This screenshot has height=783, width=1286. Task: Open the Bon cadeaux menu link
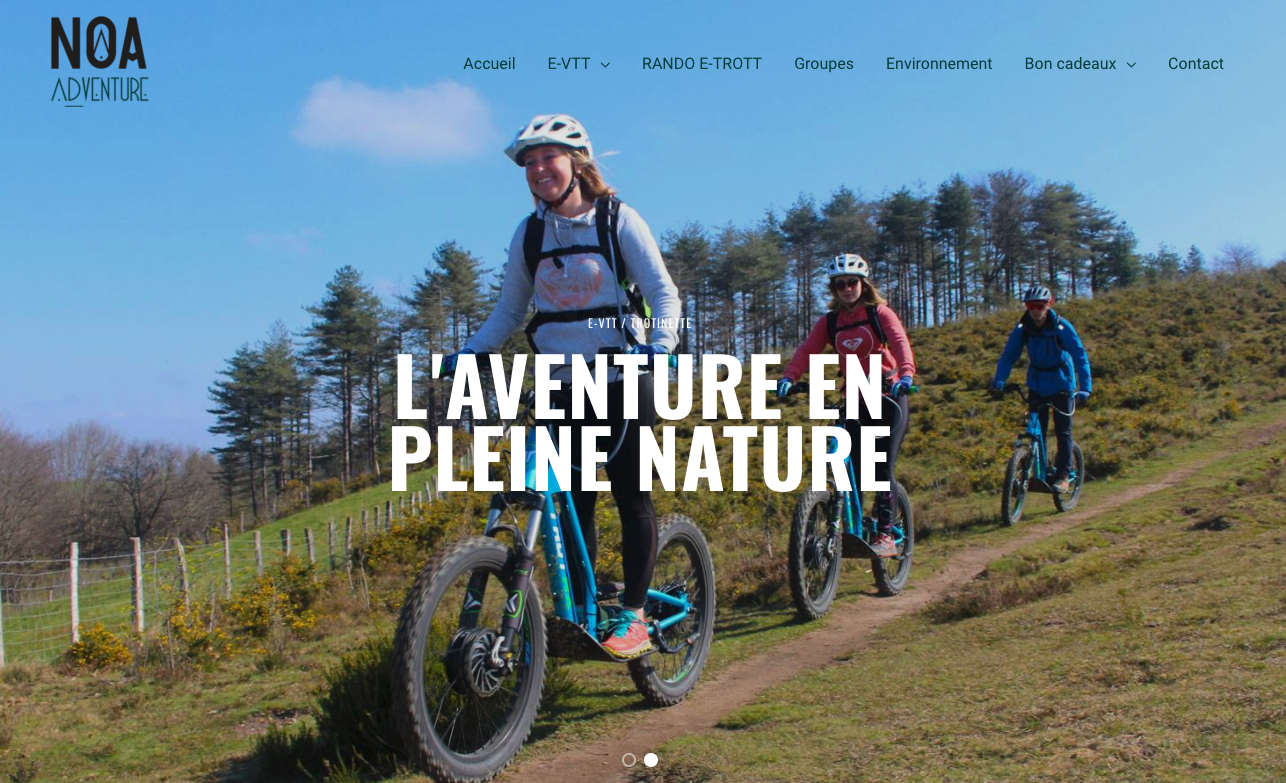tap(1070, 64)
